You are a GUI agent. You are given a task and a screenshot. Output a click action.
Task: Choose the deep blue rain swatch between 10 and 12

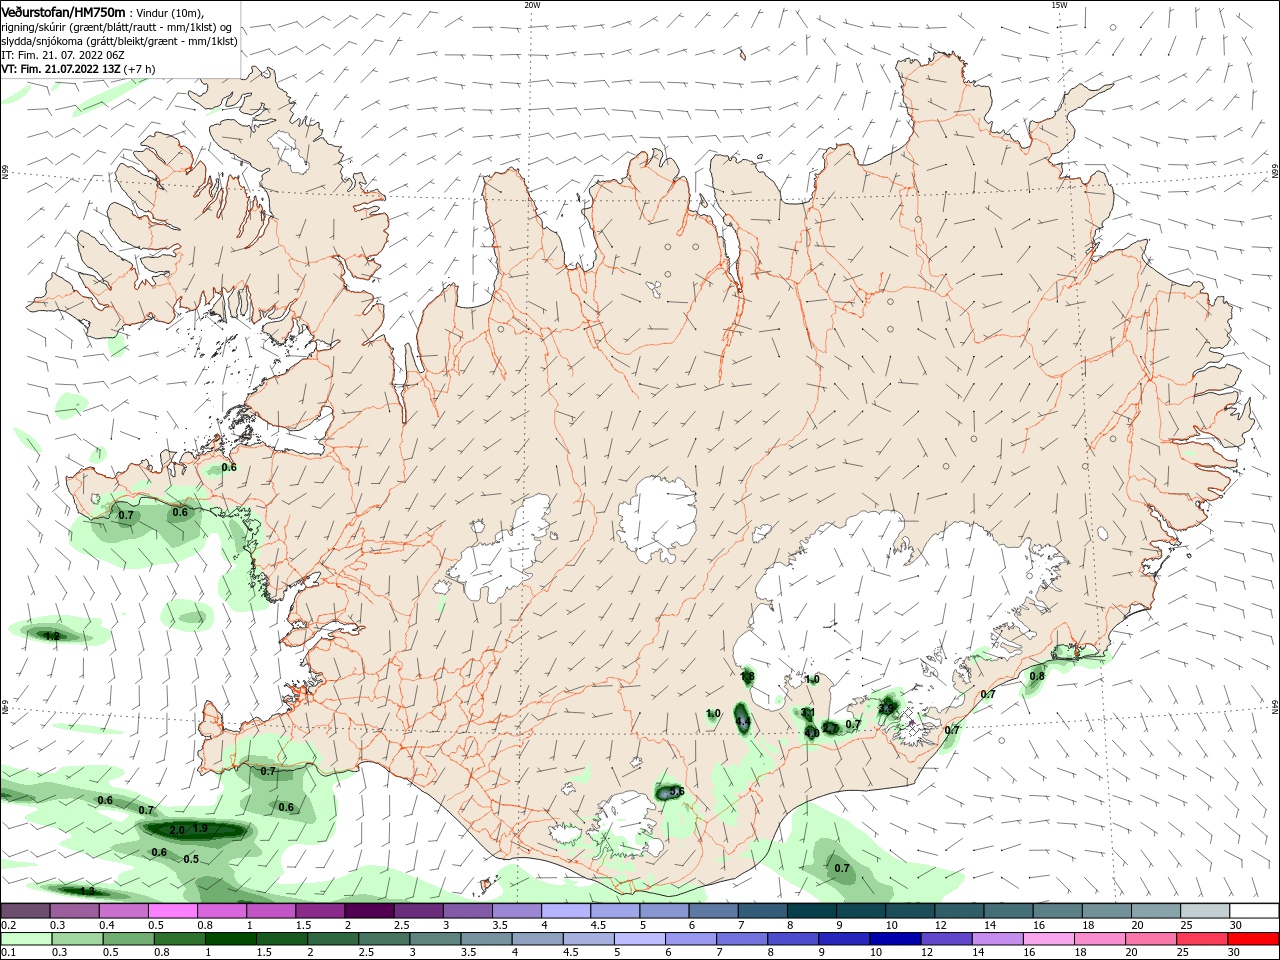coord(893,939)
